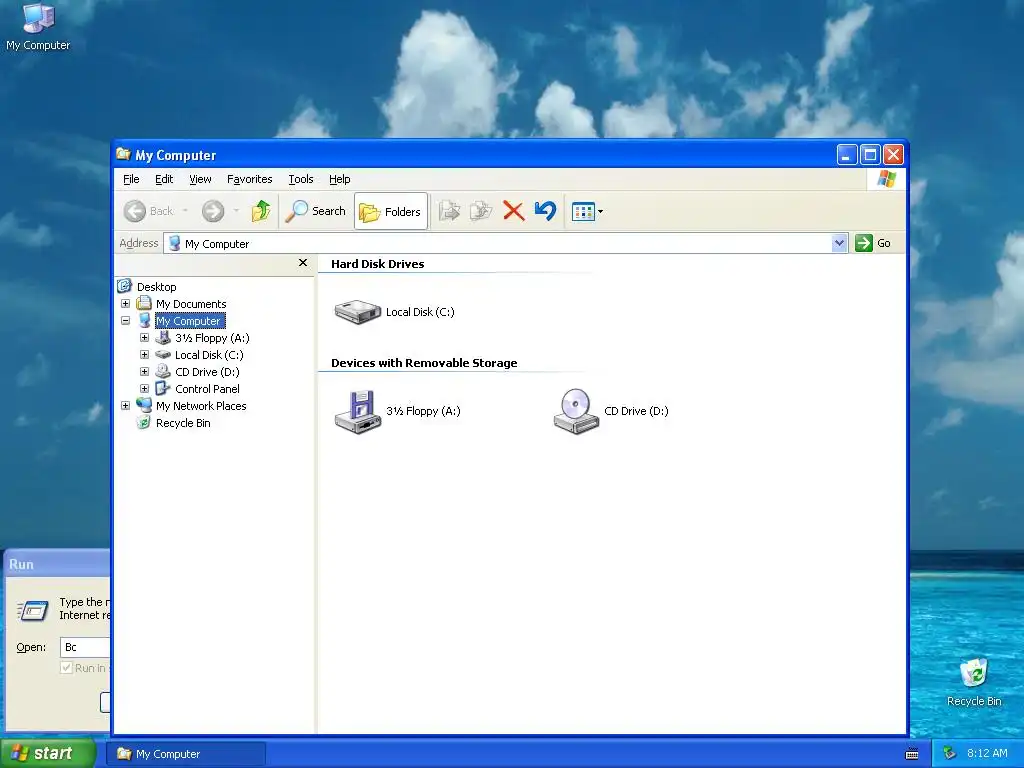The height and width of the screenshot is (768, 1024).
Task: Open the View menu
Action: tap(200, 179)
